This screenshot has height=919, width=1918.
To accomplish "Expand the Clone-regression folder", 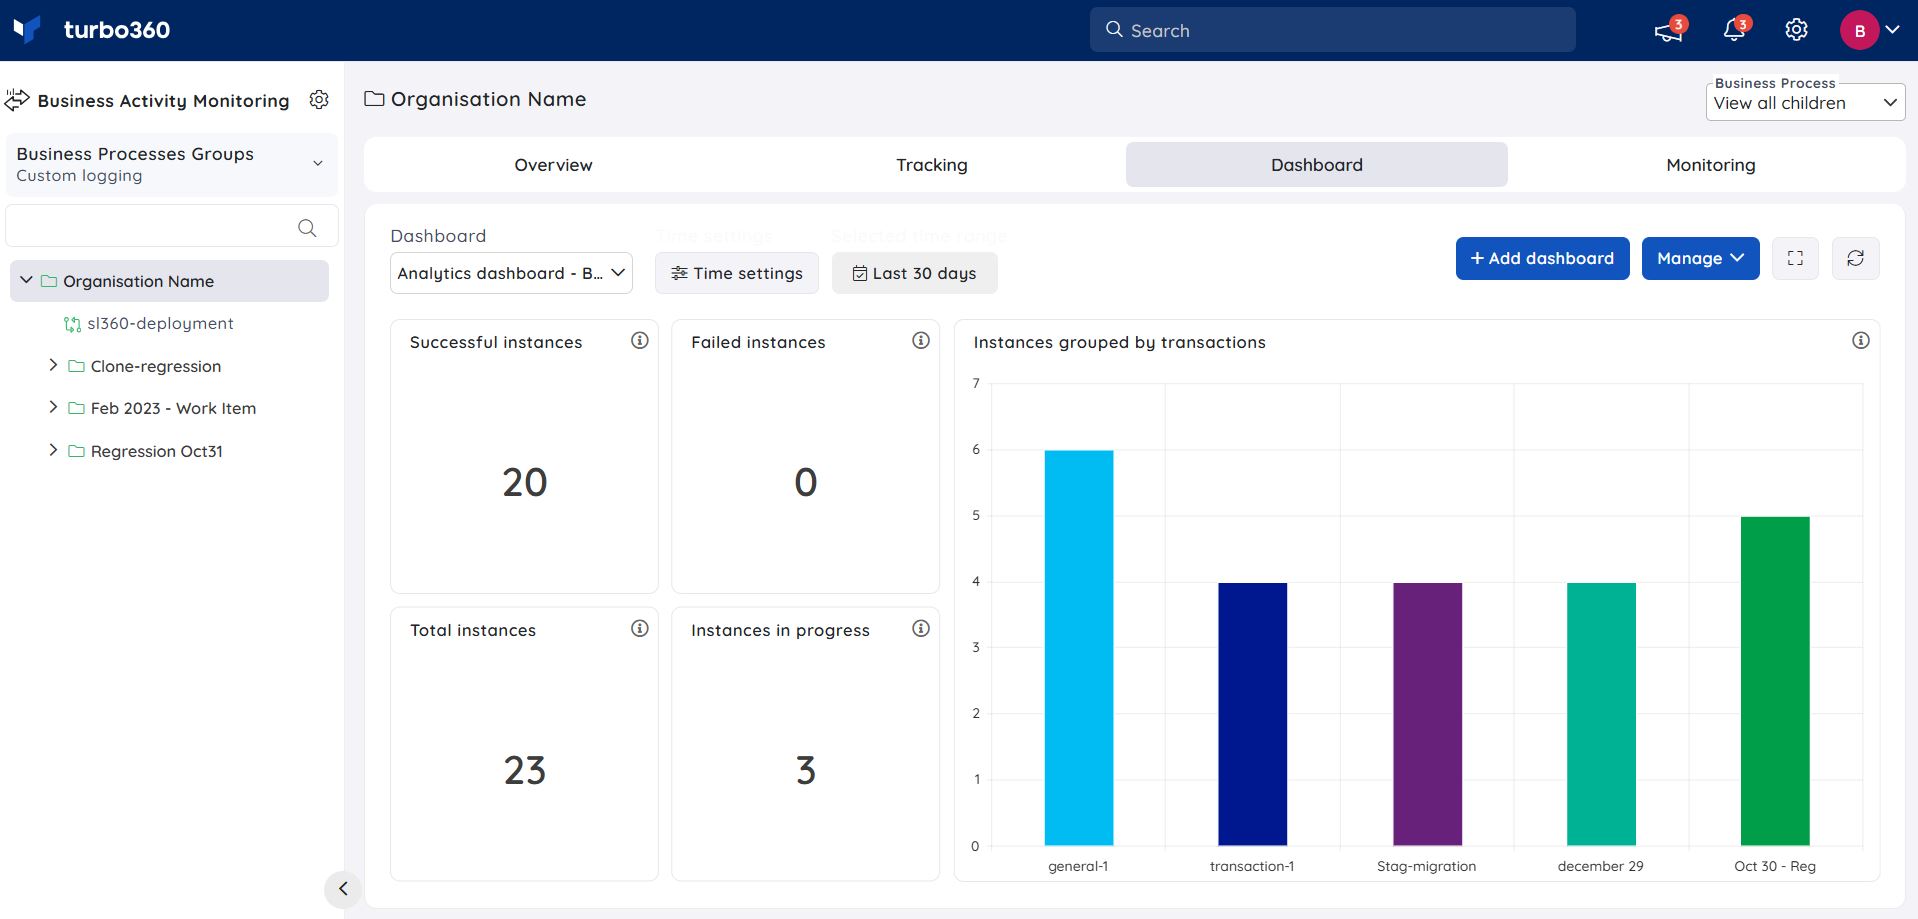I will tap(53, 366).
